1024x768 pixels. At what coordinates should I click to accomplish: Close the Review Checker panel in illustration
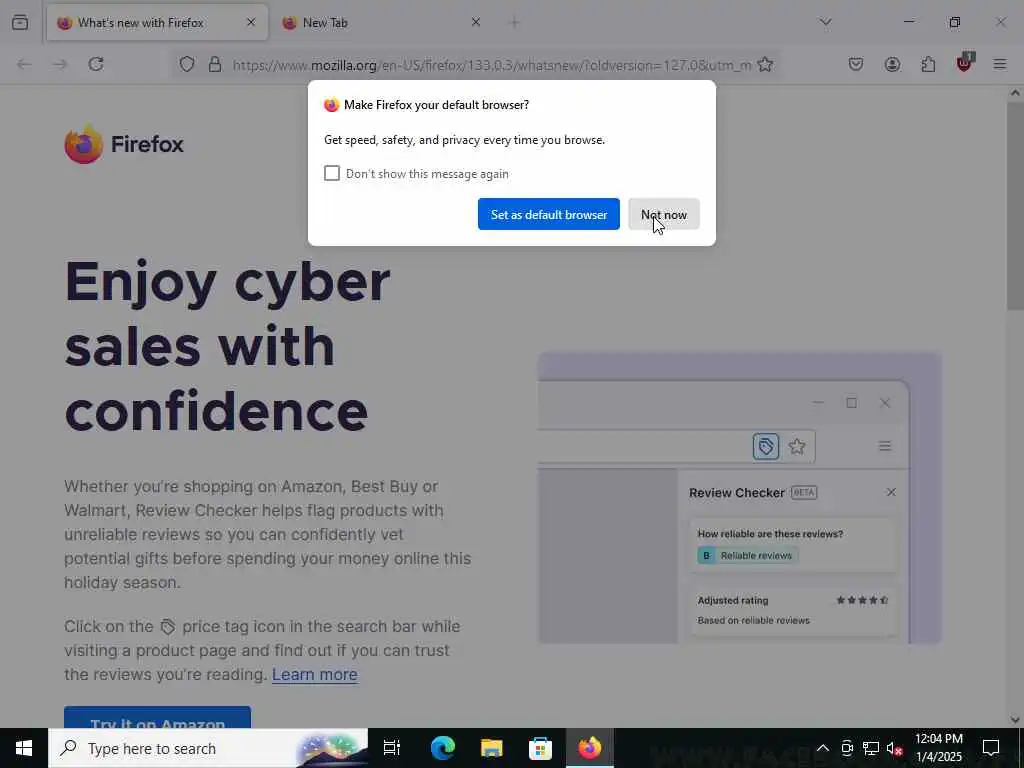tap(891, 492)
